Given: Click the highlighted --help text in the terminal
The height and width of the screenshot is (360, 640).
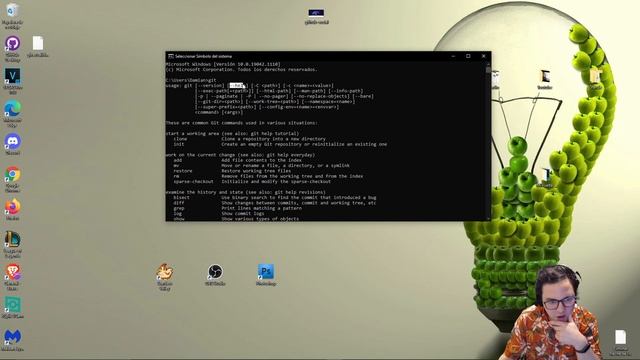Looking at the screenshot, I should pos(237,85).
